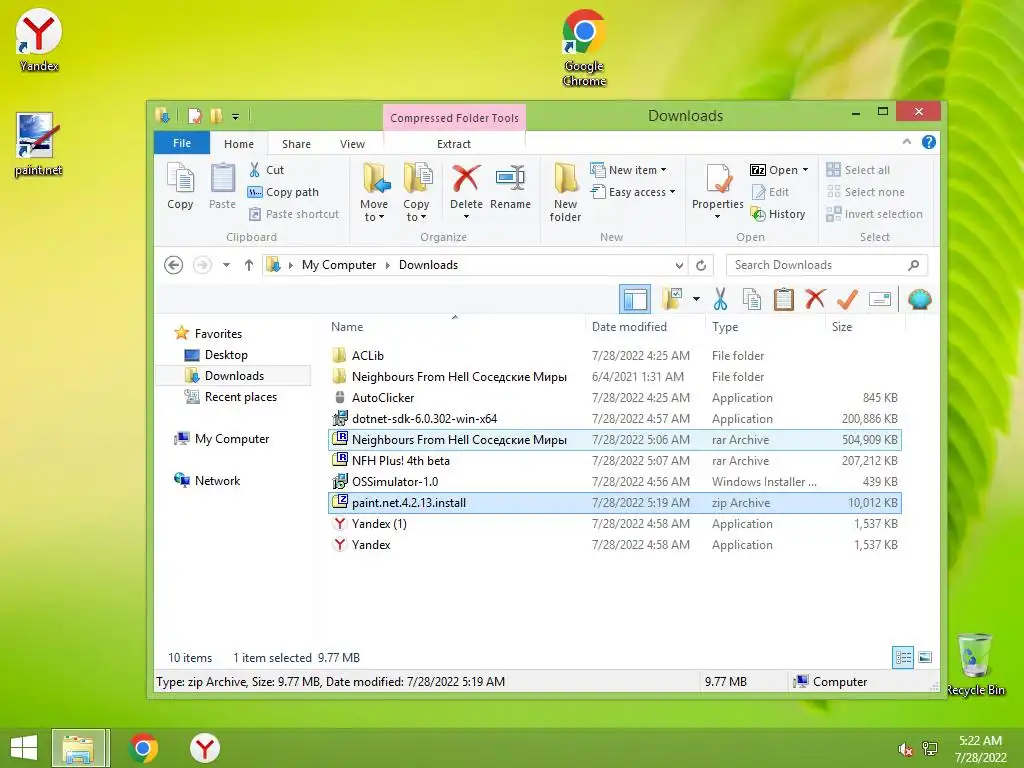Click the Search Downloads input field
The width and height of the screenshot is (1024, 768).
pyautogui.click(x=827, y=265)
